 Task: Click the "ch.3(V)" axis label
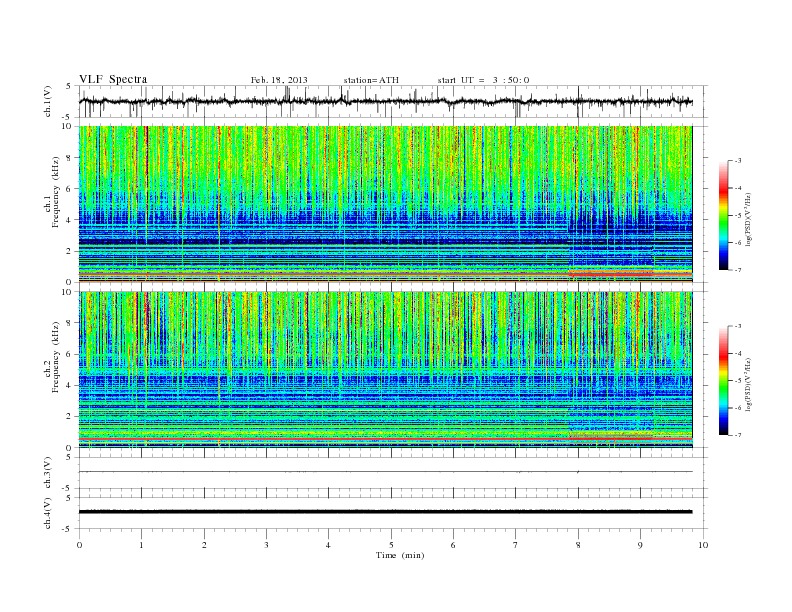[x=48, y=473]
